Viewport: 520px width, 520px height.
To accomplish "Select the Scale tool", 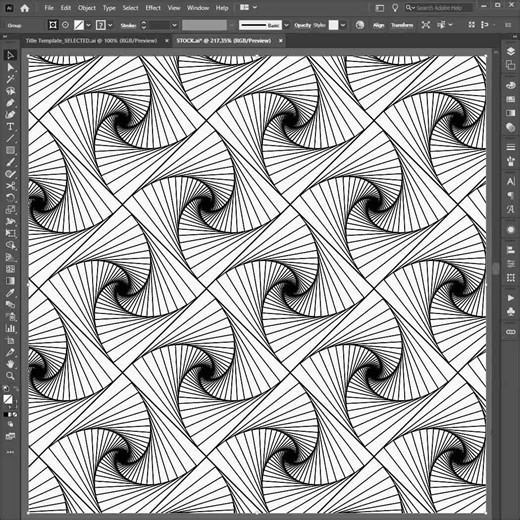I will pos(10,209).
